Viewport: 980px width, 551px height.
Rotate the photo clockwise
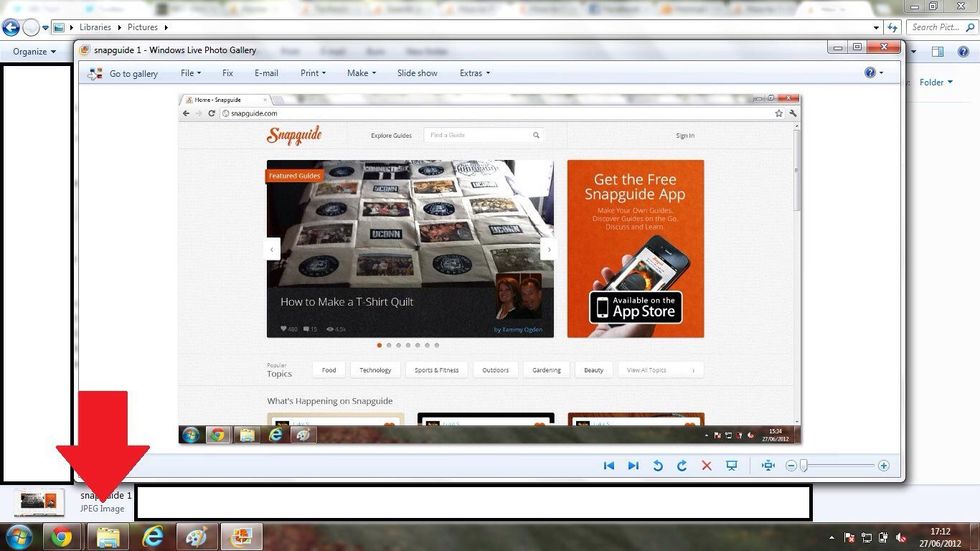(682, 466)
